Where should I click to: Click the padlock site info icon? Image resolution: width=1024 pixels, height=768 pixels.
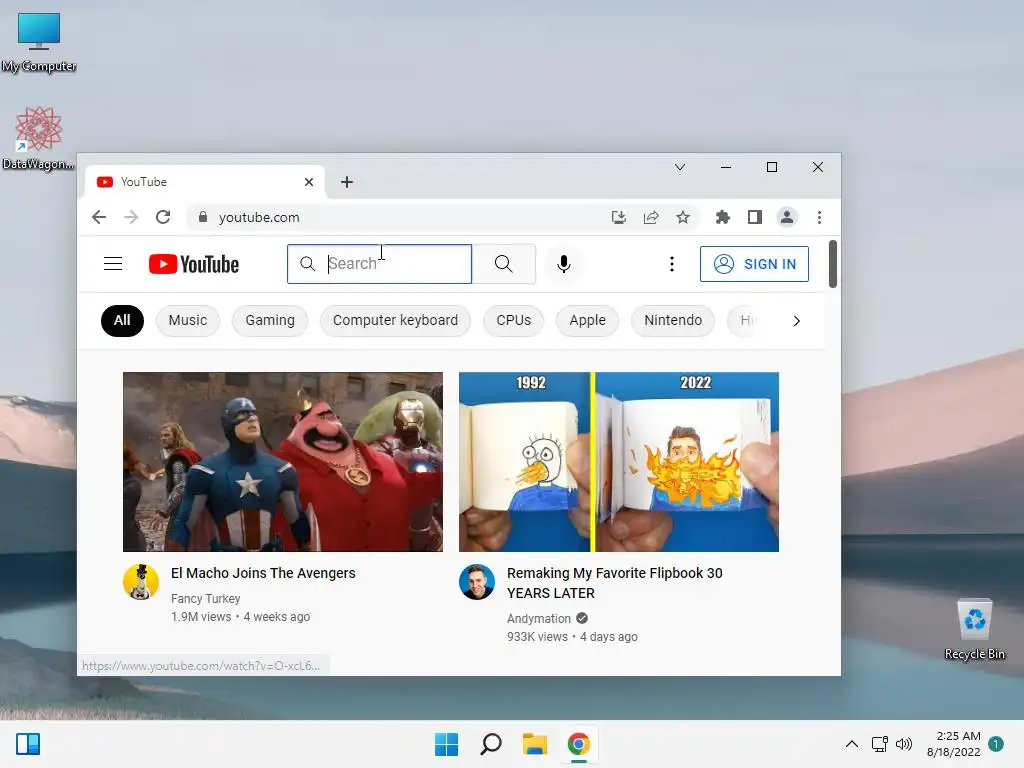pyautogui.click(x=202, y=217)
